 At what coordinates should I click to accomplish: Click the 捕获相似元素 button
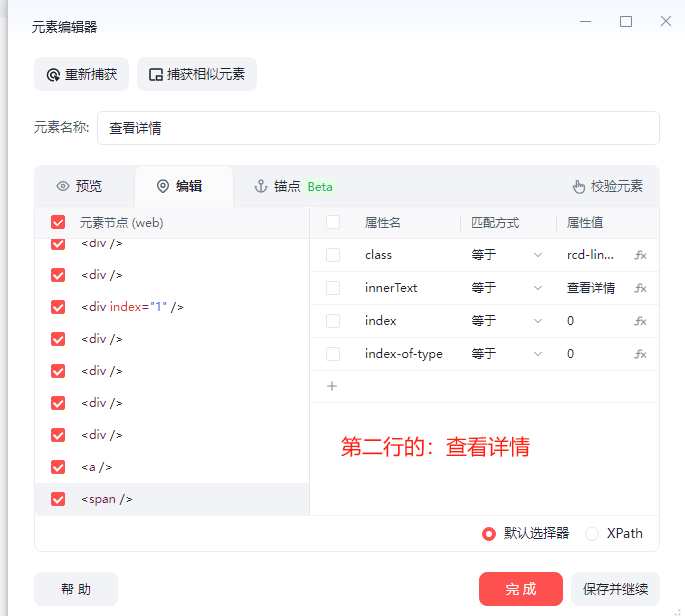coord(197,74)
